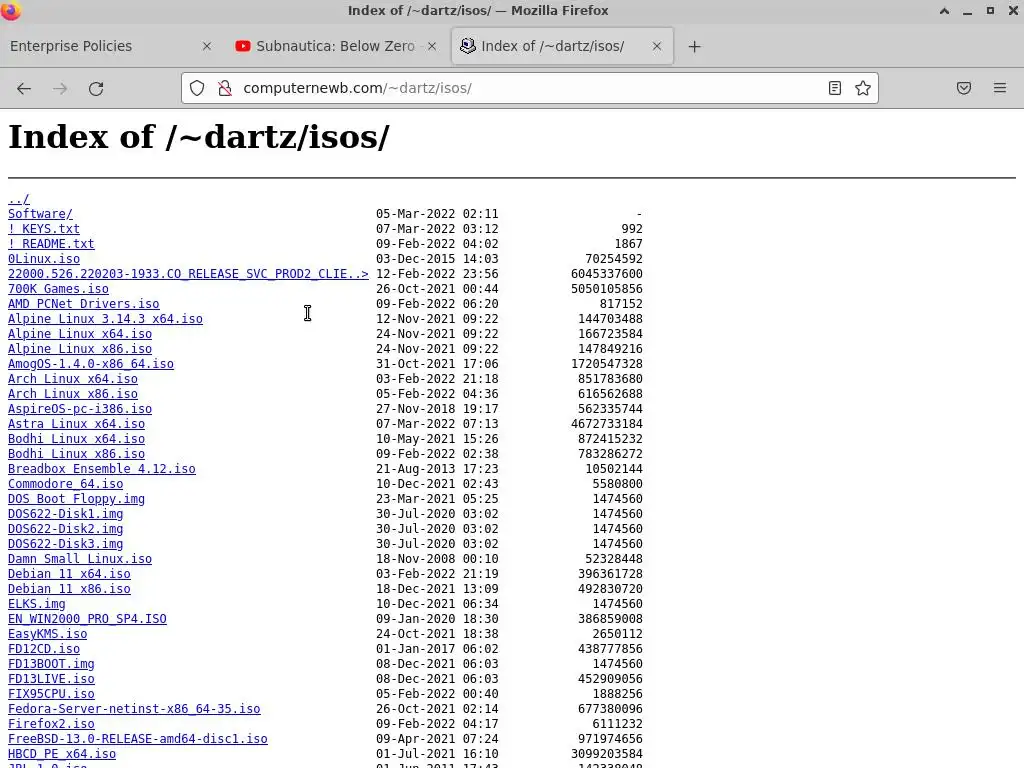This screenshot has width=1024, height=768.
Task: Download Alpine_Linux_x86.iso
Action: 80,349
